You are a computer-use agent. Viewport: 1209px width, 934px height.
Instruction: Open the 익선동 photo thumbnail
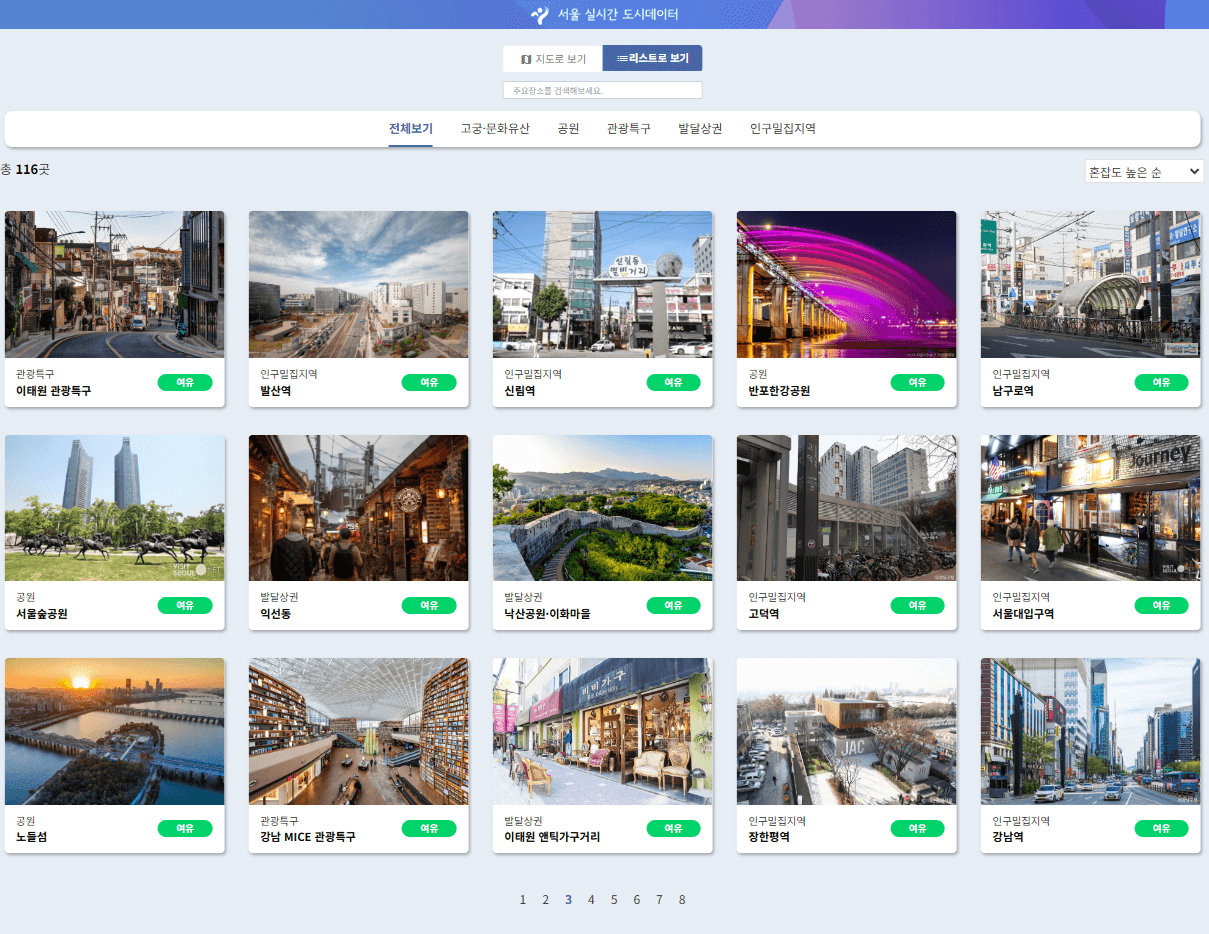pos(359,508)
